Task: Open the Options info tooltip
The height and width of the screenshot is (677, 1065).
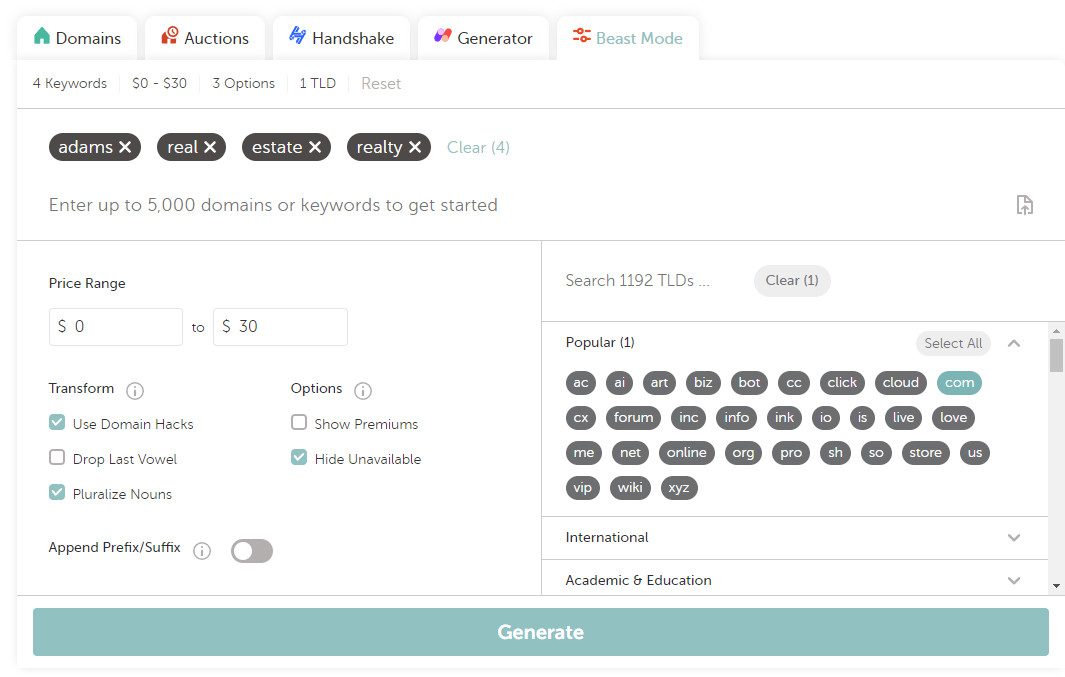Action: coord(361,390)
